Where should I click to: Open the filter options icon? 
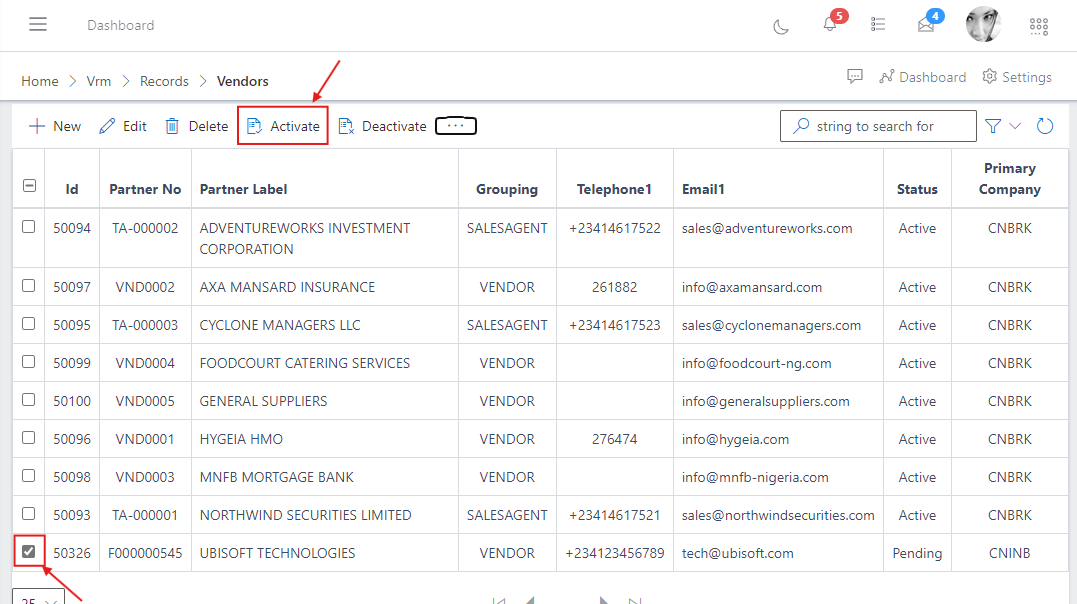coord(991,125)
